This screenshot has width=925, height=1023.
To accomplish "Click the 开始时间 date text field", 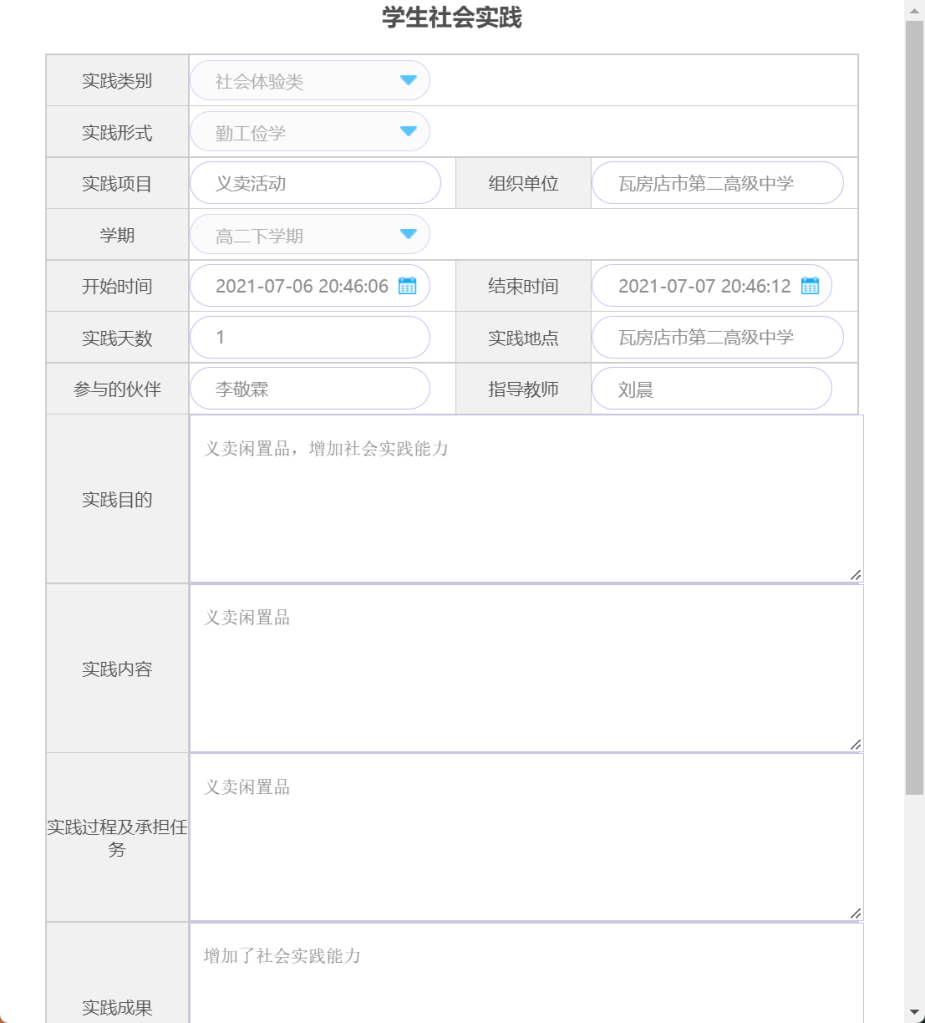I will click(x=300, y=286).
